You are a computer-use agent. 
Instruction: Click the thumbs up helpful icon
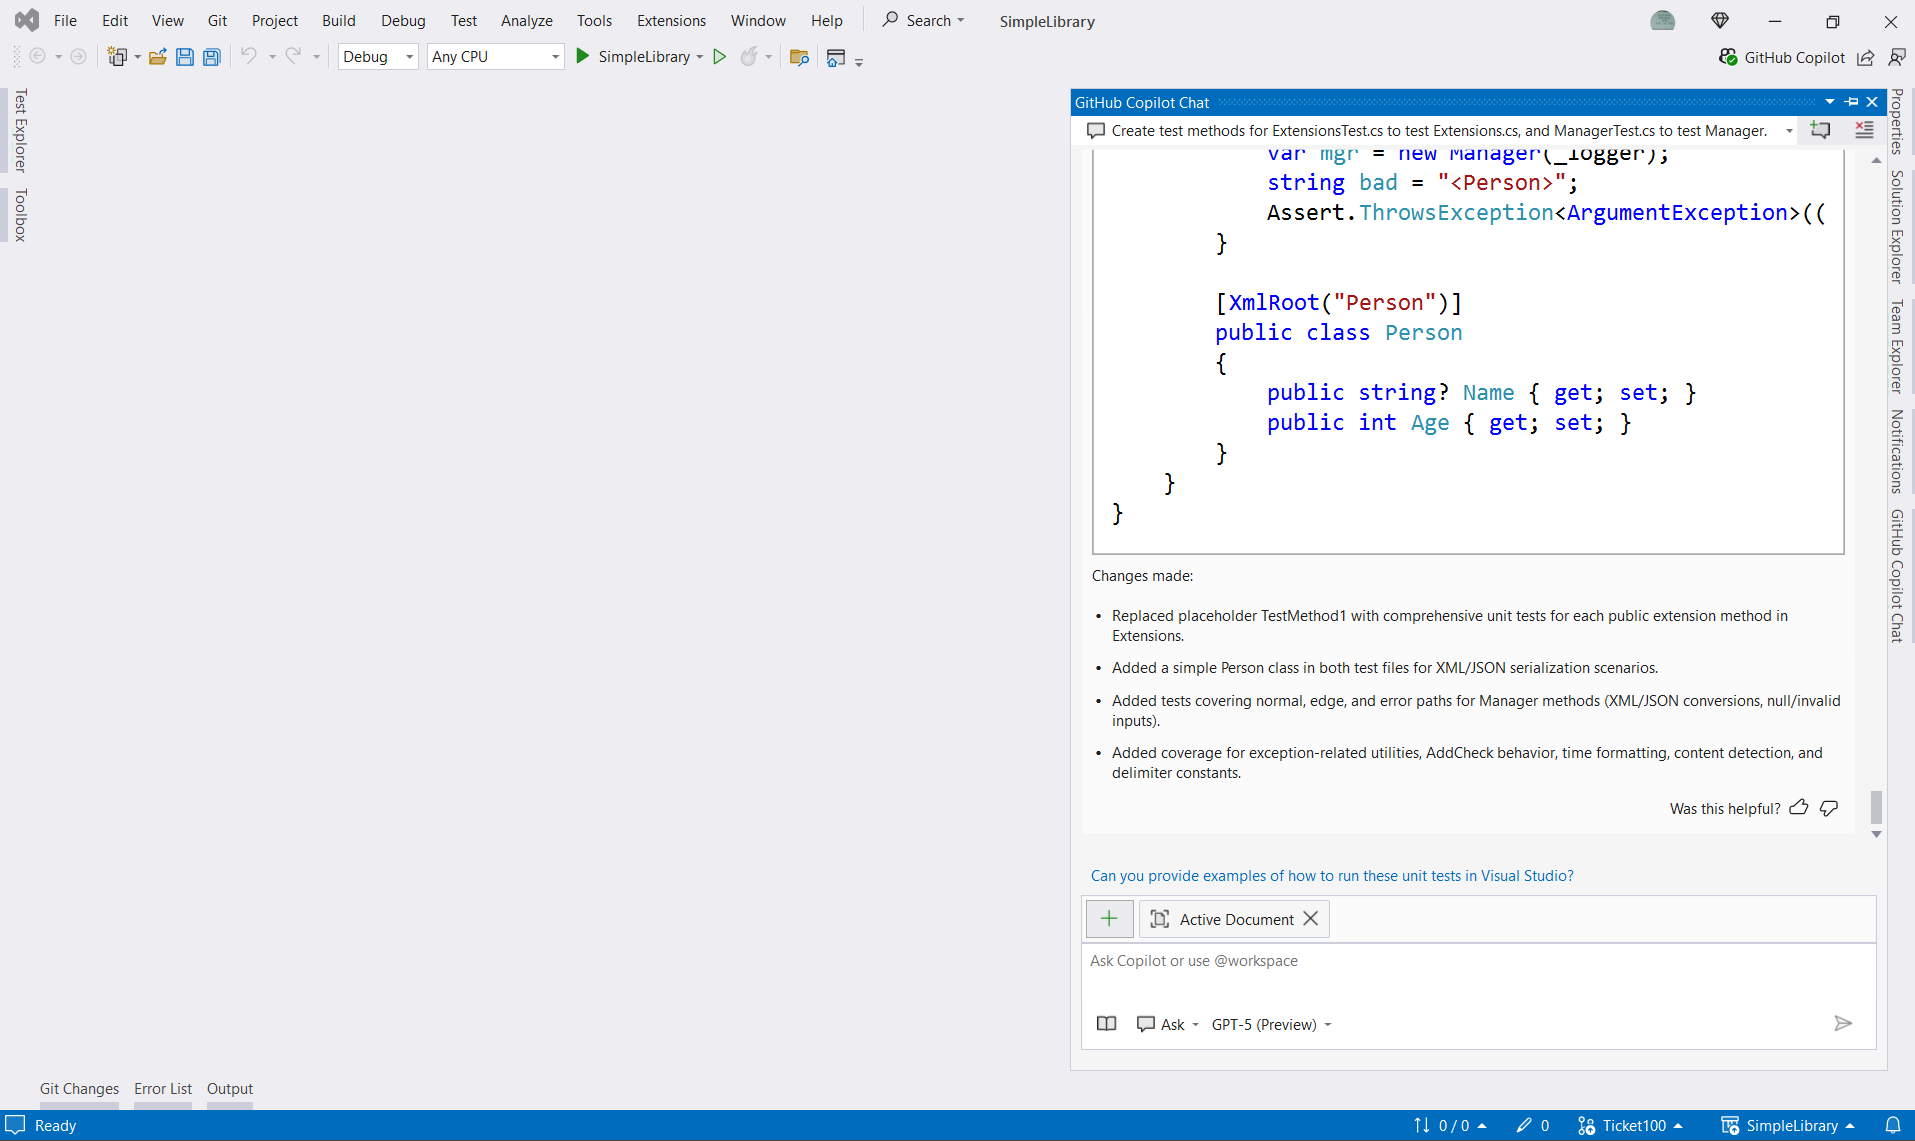click(x=1798, y=808)
